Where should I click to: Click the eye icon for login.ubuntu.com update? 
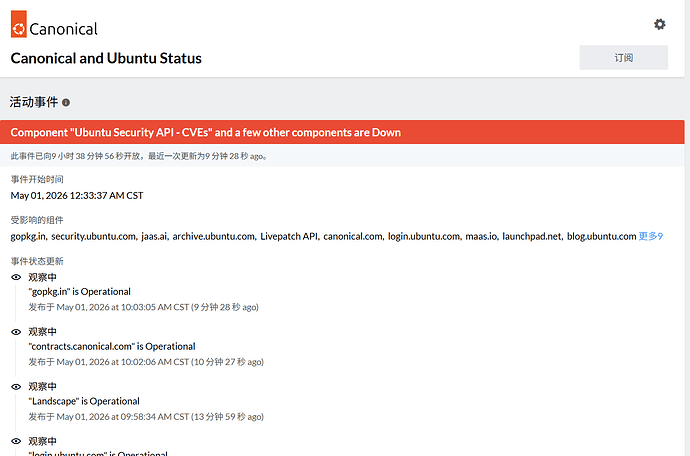16,441
